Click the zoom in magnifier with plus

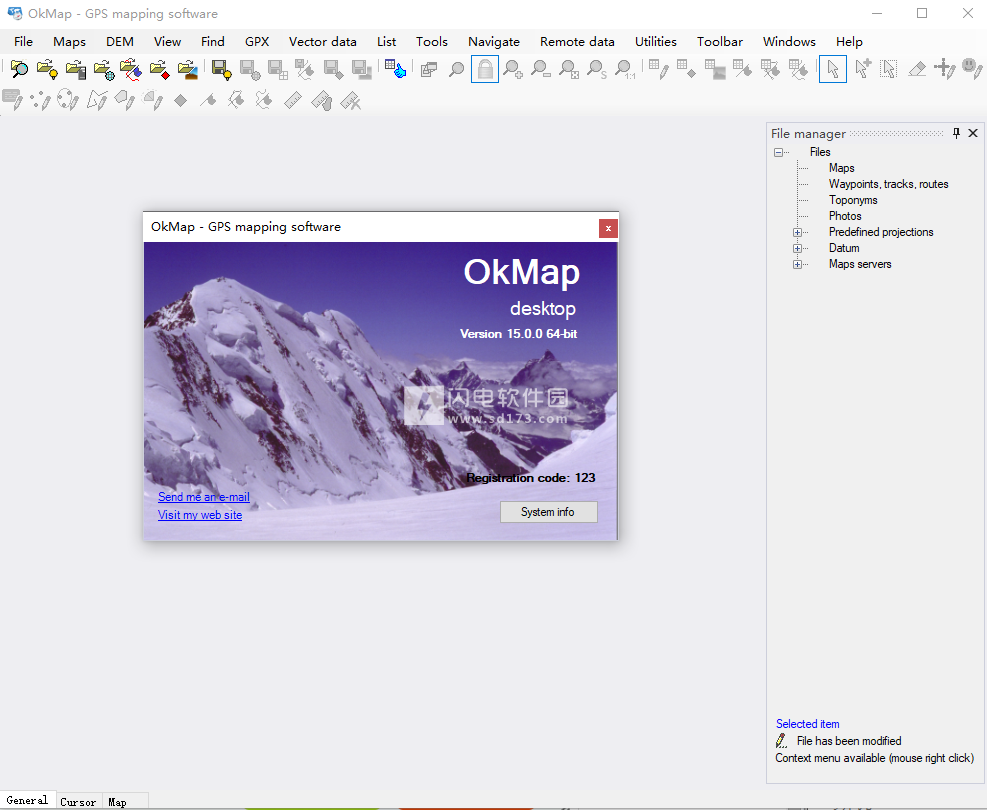pyautogui.click(x=512, y=69)
